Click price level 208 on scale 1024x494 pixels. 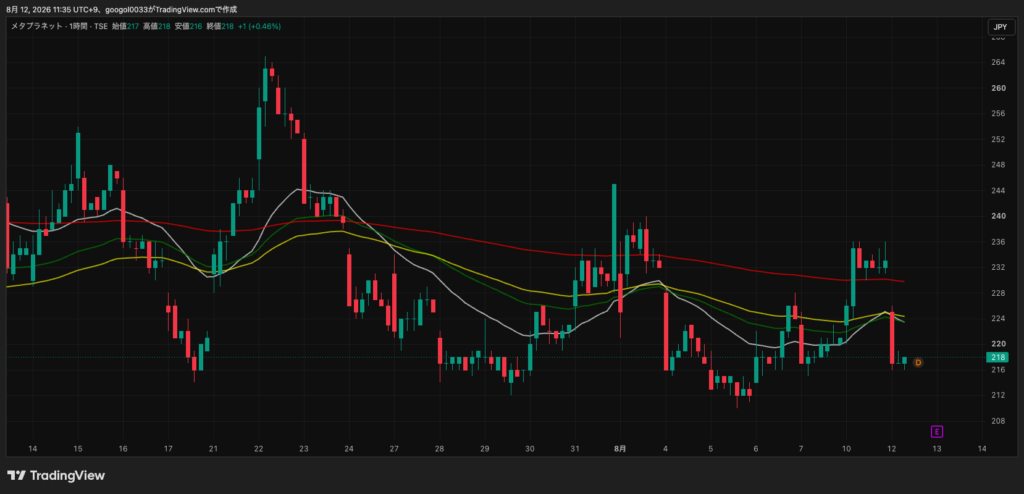[x=998, y=421]
